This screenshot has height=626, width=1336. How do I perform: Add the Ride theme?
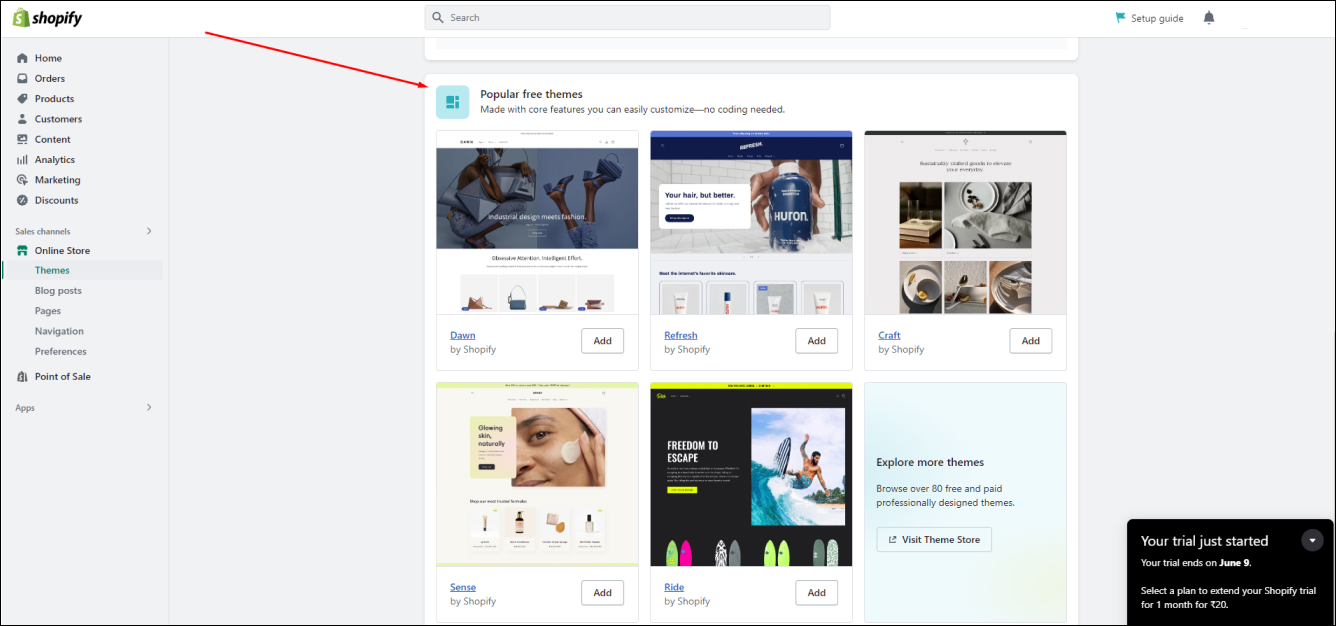tap(817, 593)
